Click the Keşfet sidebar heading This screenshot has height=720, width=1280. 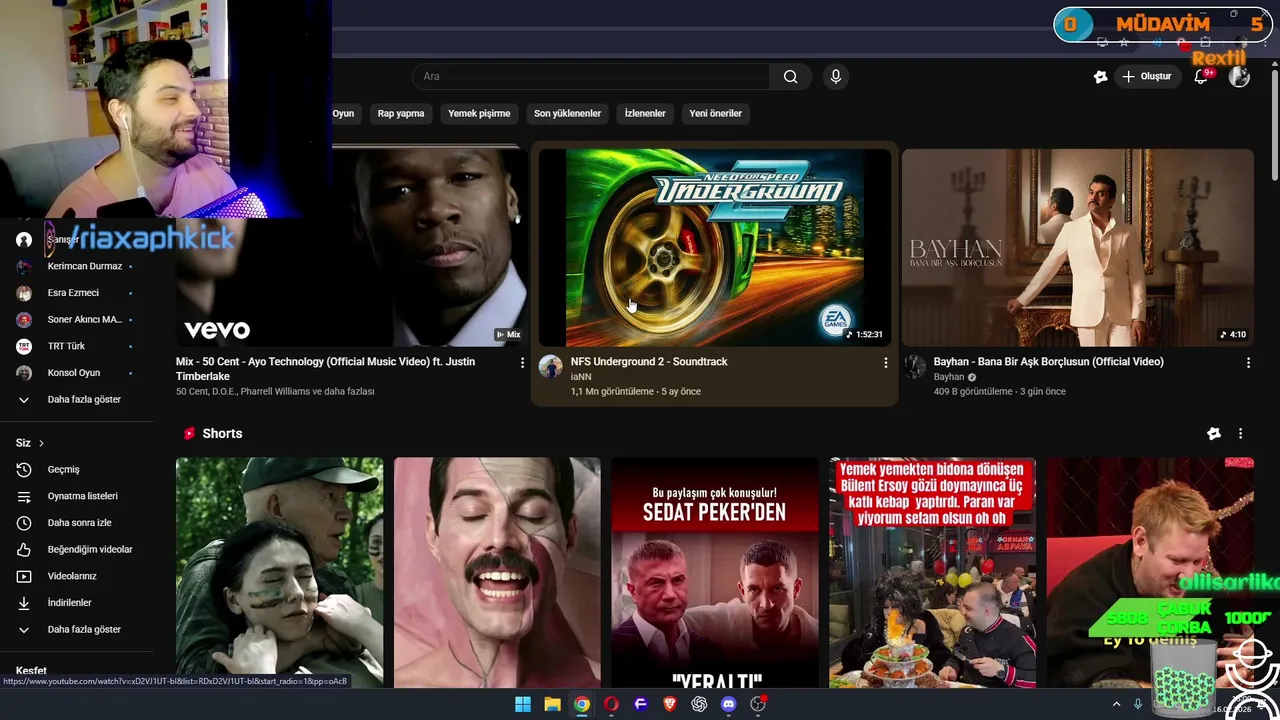[31, 671]
